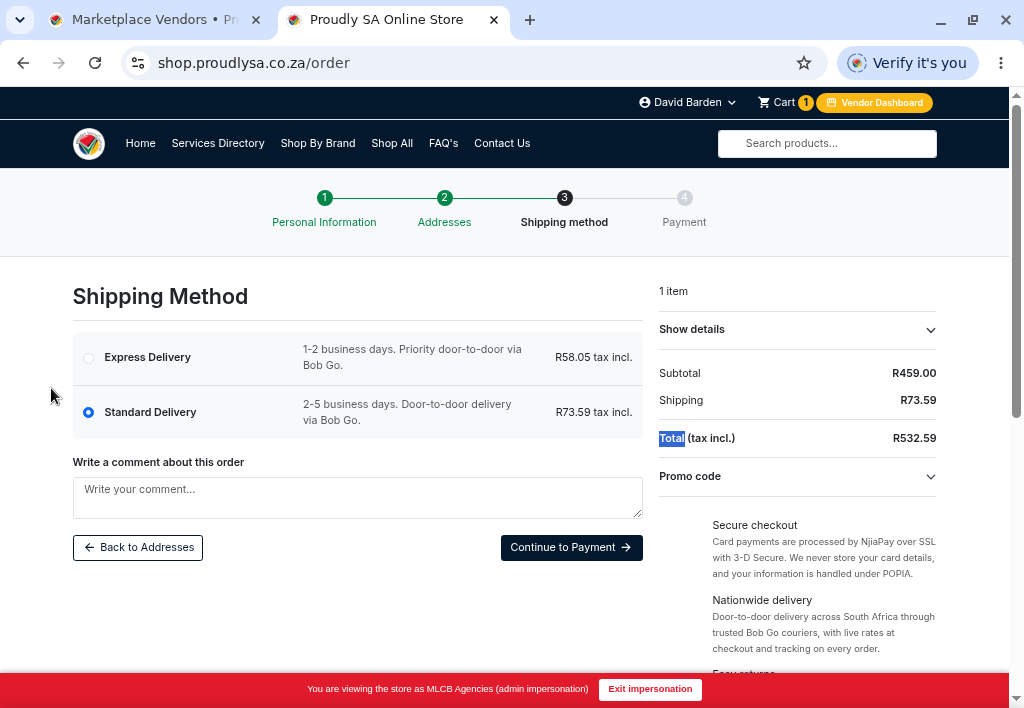Close the Marketplace Vendors tab
Screen dimensions: 1024x708
tap(256, 20)
